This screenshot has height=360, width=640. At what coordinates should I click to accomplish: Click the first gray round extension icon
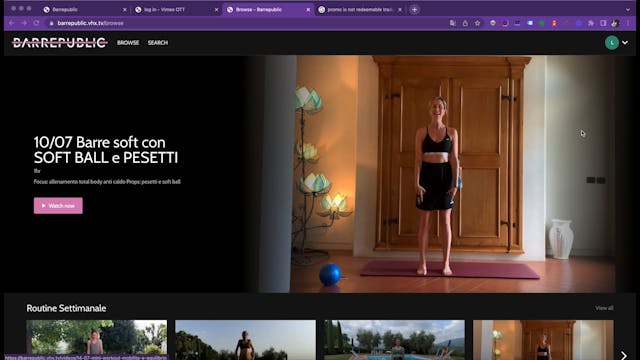pyautogui.click(x=493, y=23)
